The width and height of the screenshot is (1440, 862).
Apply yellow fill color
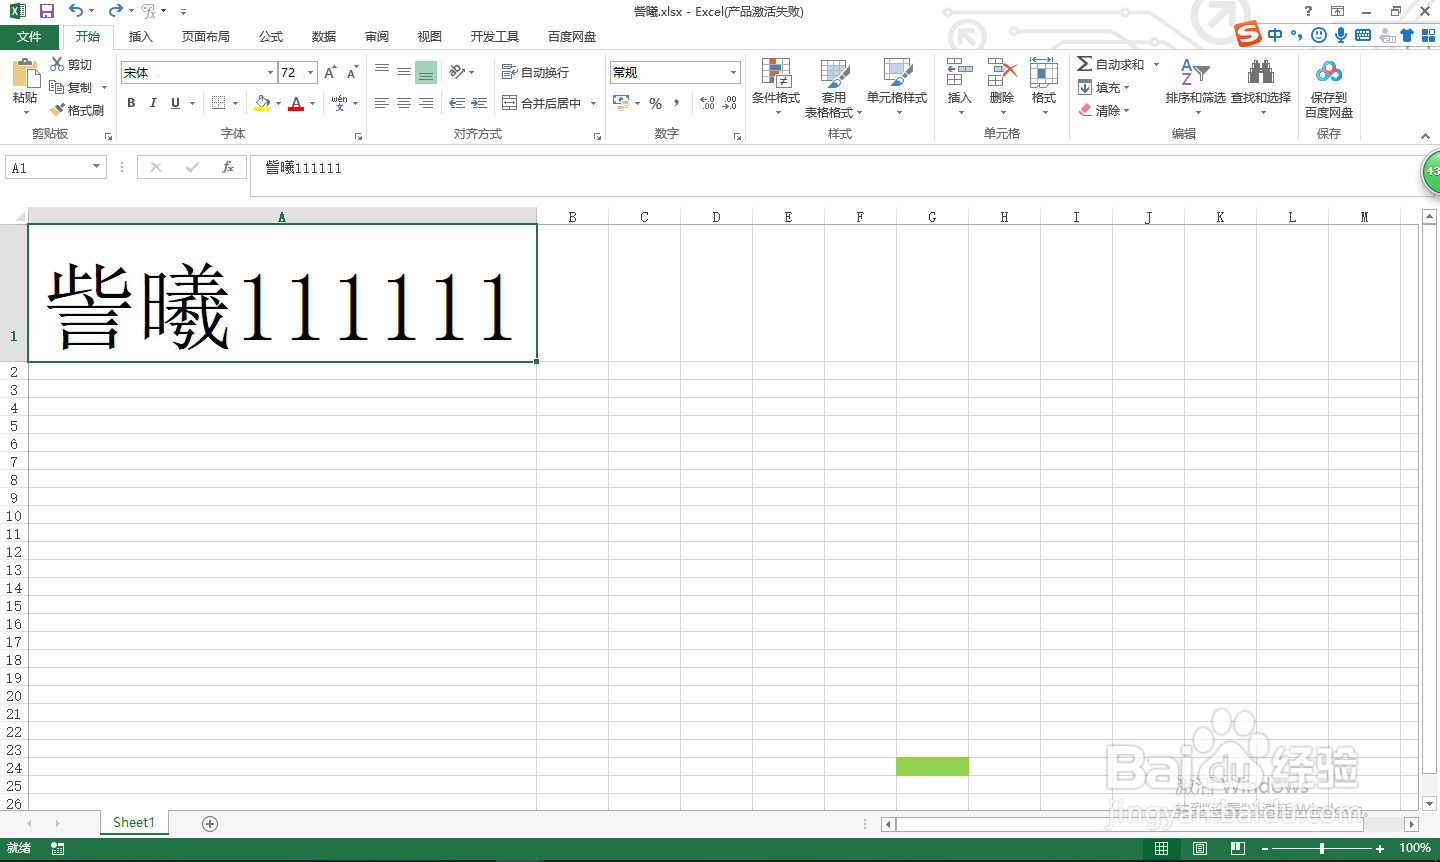[262, 103]
